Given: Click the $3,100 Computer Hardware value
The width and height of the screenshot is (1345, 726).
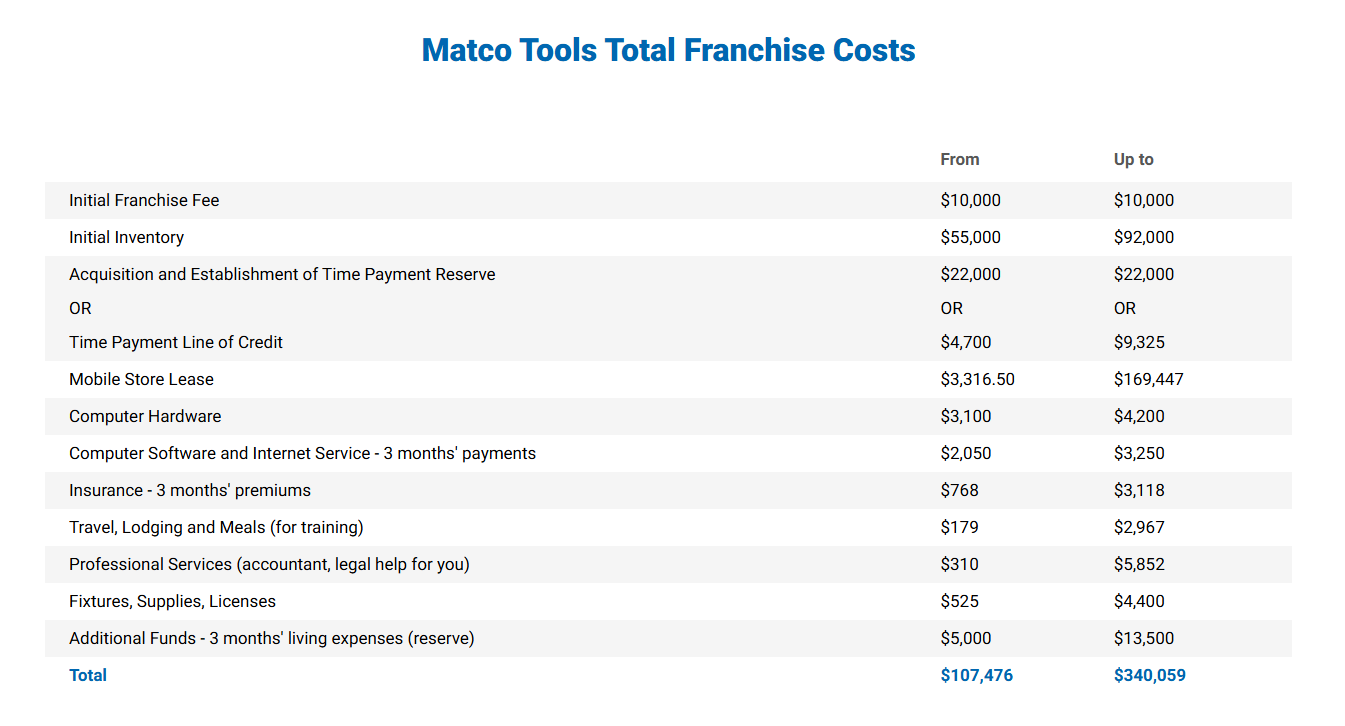Looking at the screenshot, I should click(x=966, y=416).
